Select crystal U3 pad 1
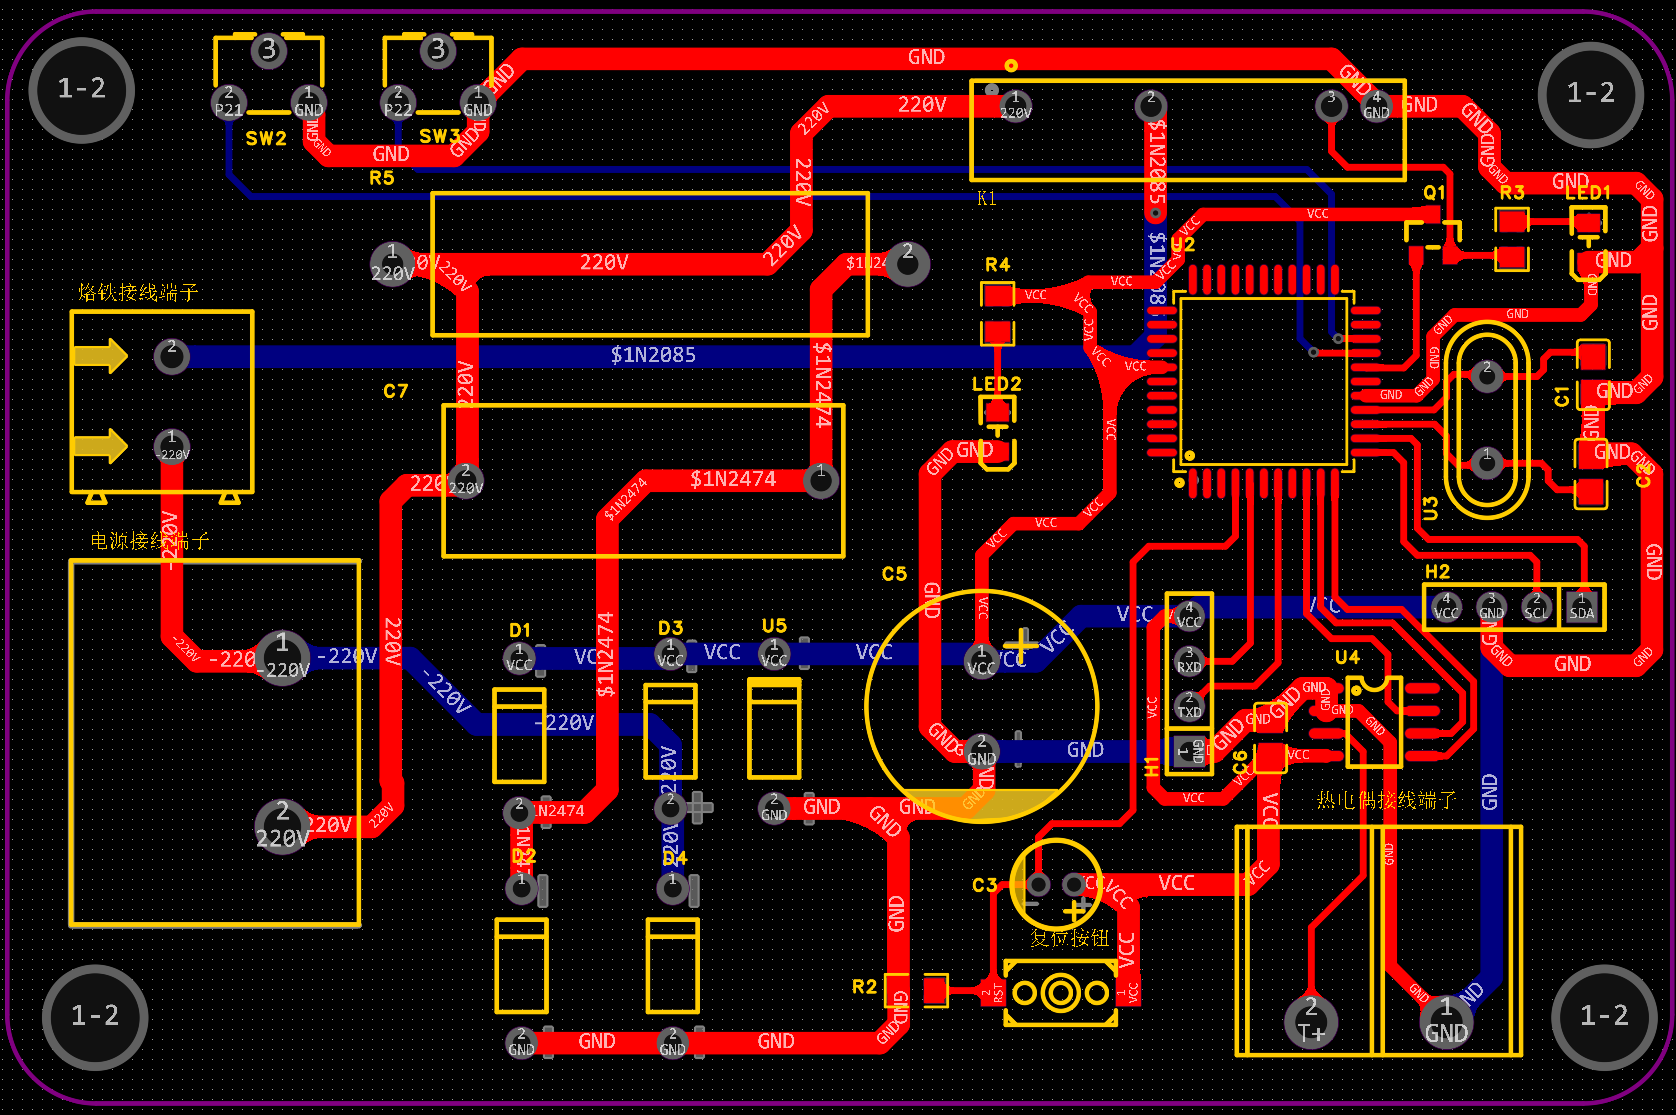This screenshot has width=1676, height=1115. [1487, 462]
